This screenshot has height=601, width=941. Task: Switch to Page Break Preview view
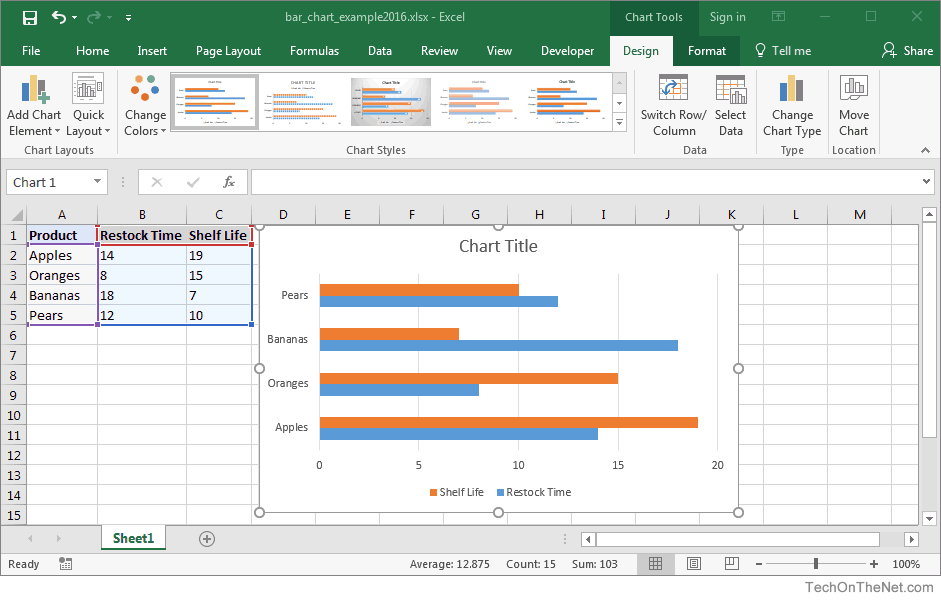tap(731, 563)
